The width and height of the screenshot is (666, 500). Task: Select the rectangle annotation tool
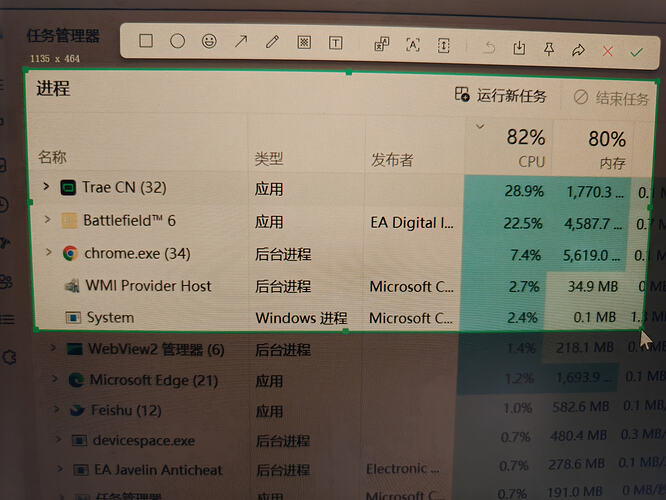click(146, 41)
